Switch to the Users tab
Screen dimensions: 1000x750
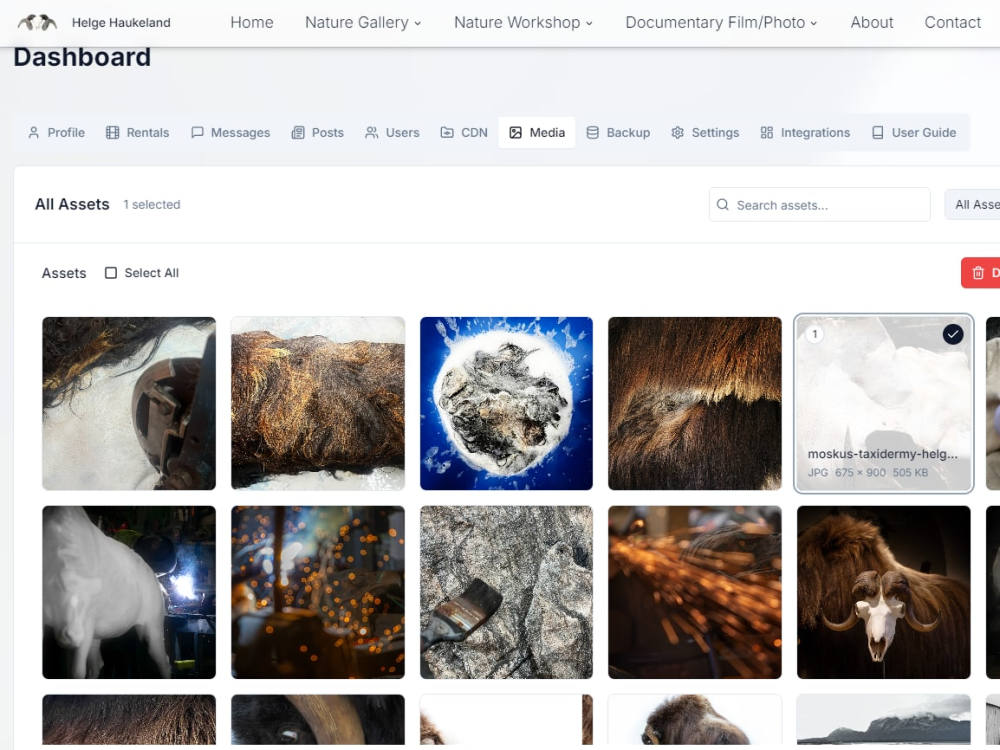(392, 133)
